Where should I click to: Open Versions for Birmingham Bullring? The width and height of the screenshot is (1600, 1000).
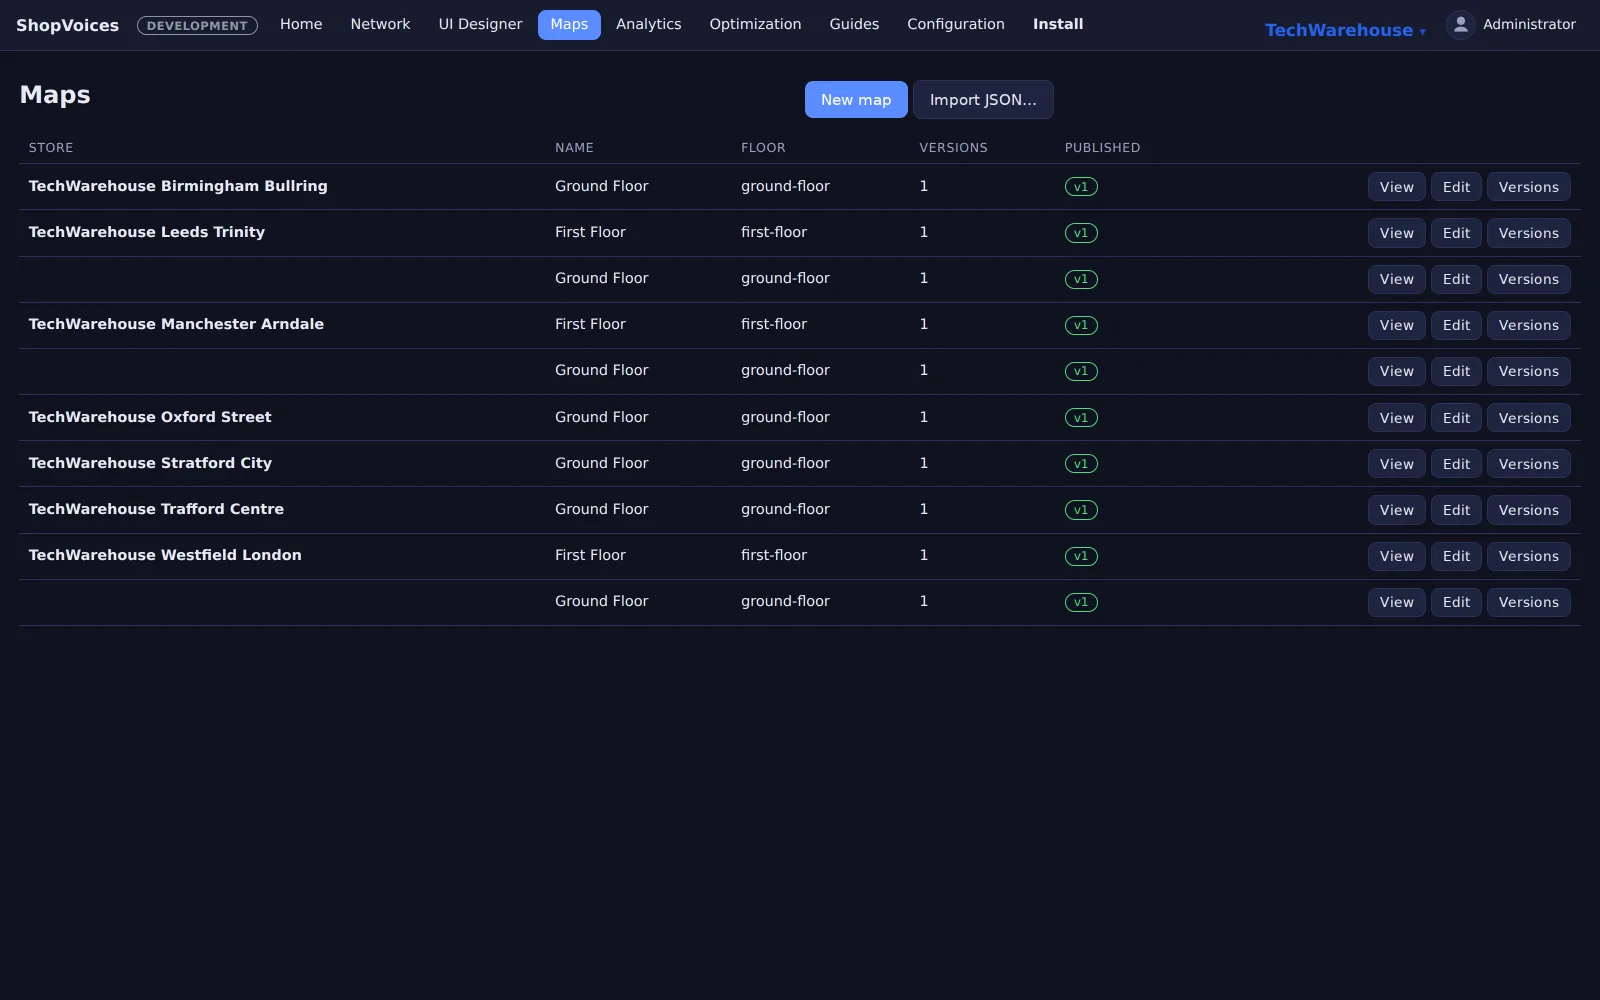tap(1528, 187)
